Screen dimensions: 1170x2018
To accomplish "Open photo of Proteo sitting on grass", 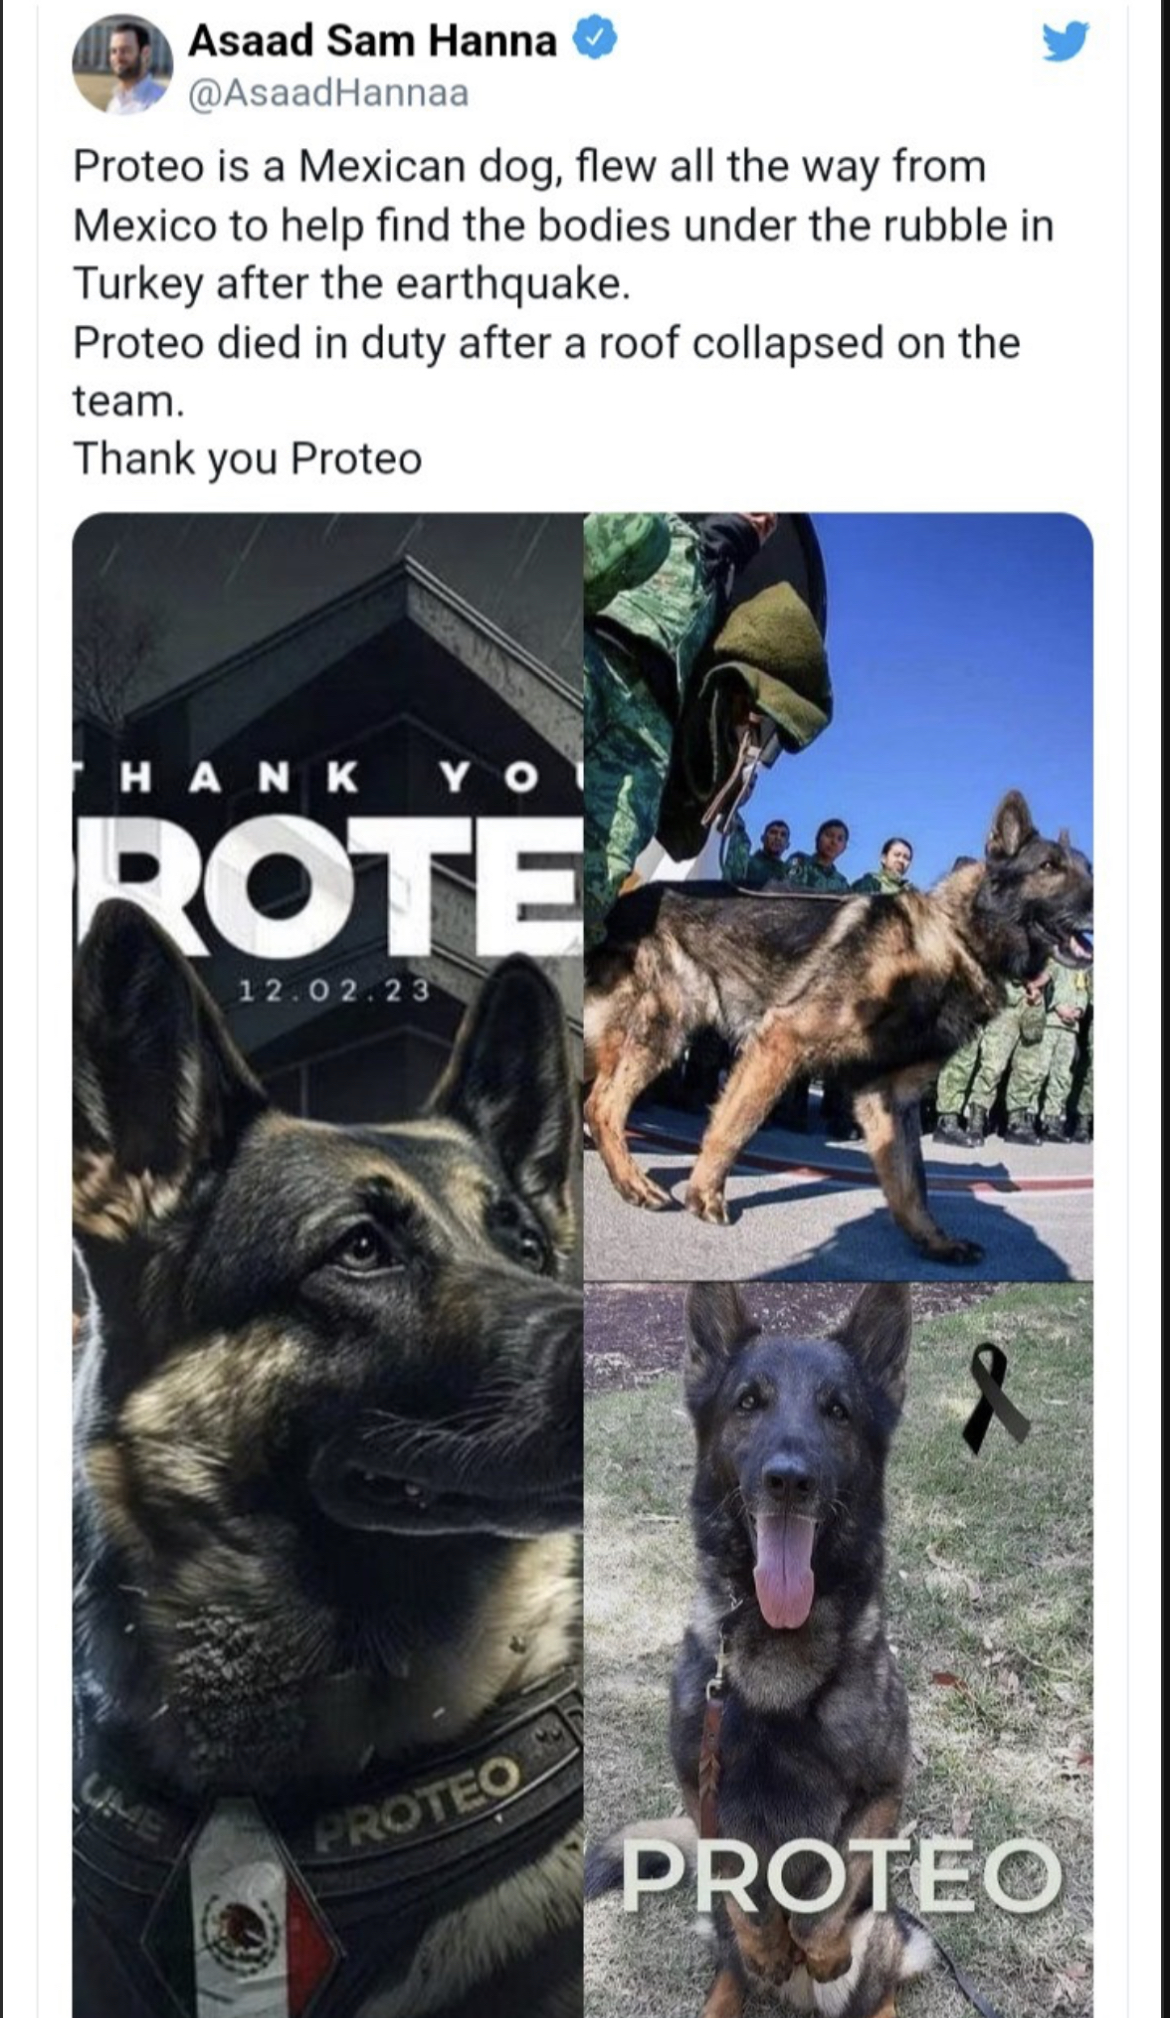I will 838,1650.
